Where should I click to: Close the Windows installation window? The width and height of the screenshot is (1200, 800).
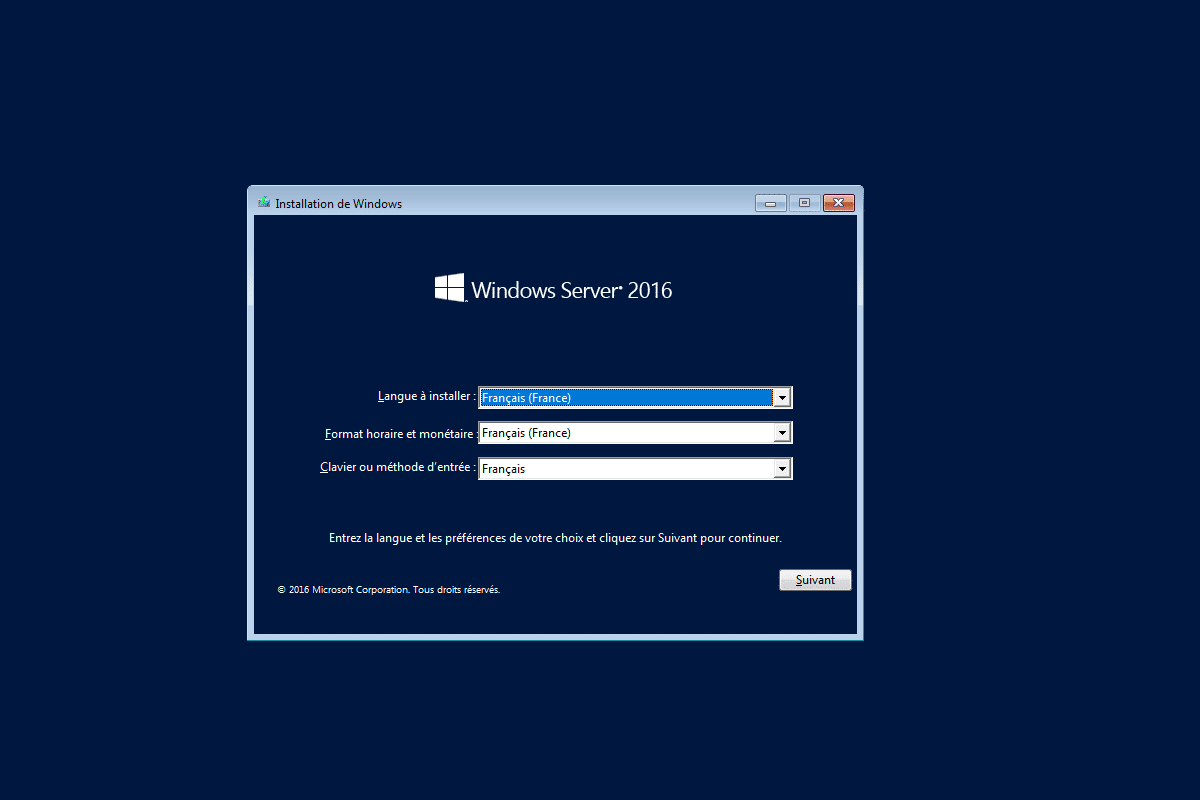[x=838, y=202]
